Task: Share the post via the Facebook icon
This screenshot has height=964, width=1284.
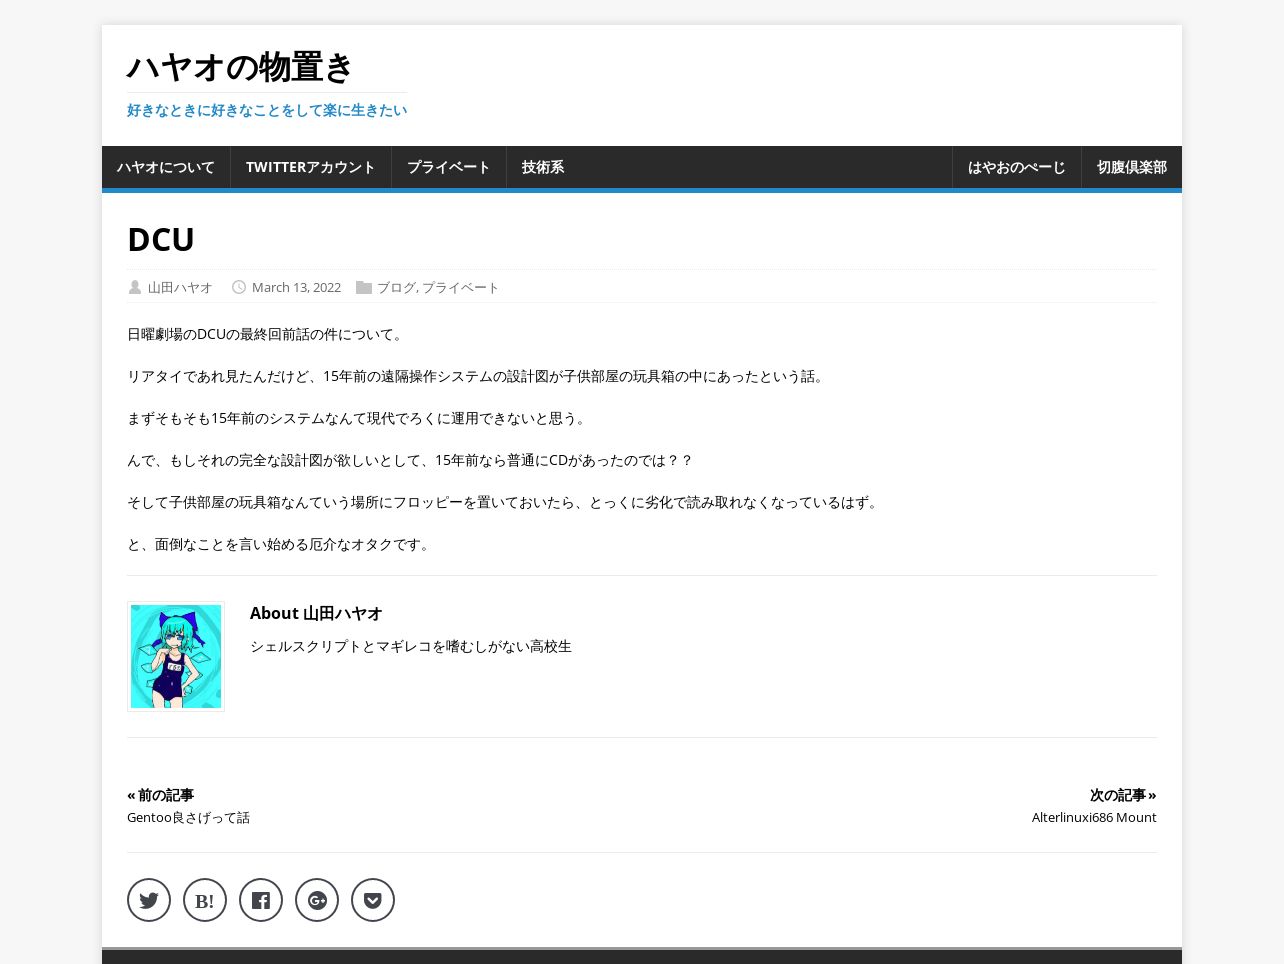Action: pyautogui.click(x=261, y=900)
